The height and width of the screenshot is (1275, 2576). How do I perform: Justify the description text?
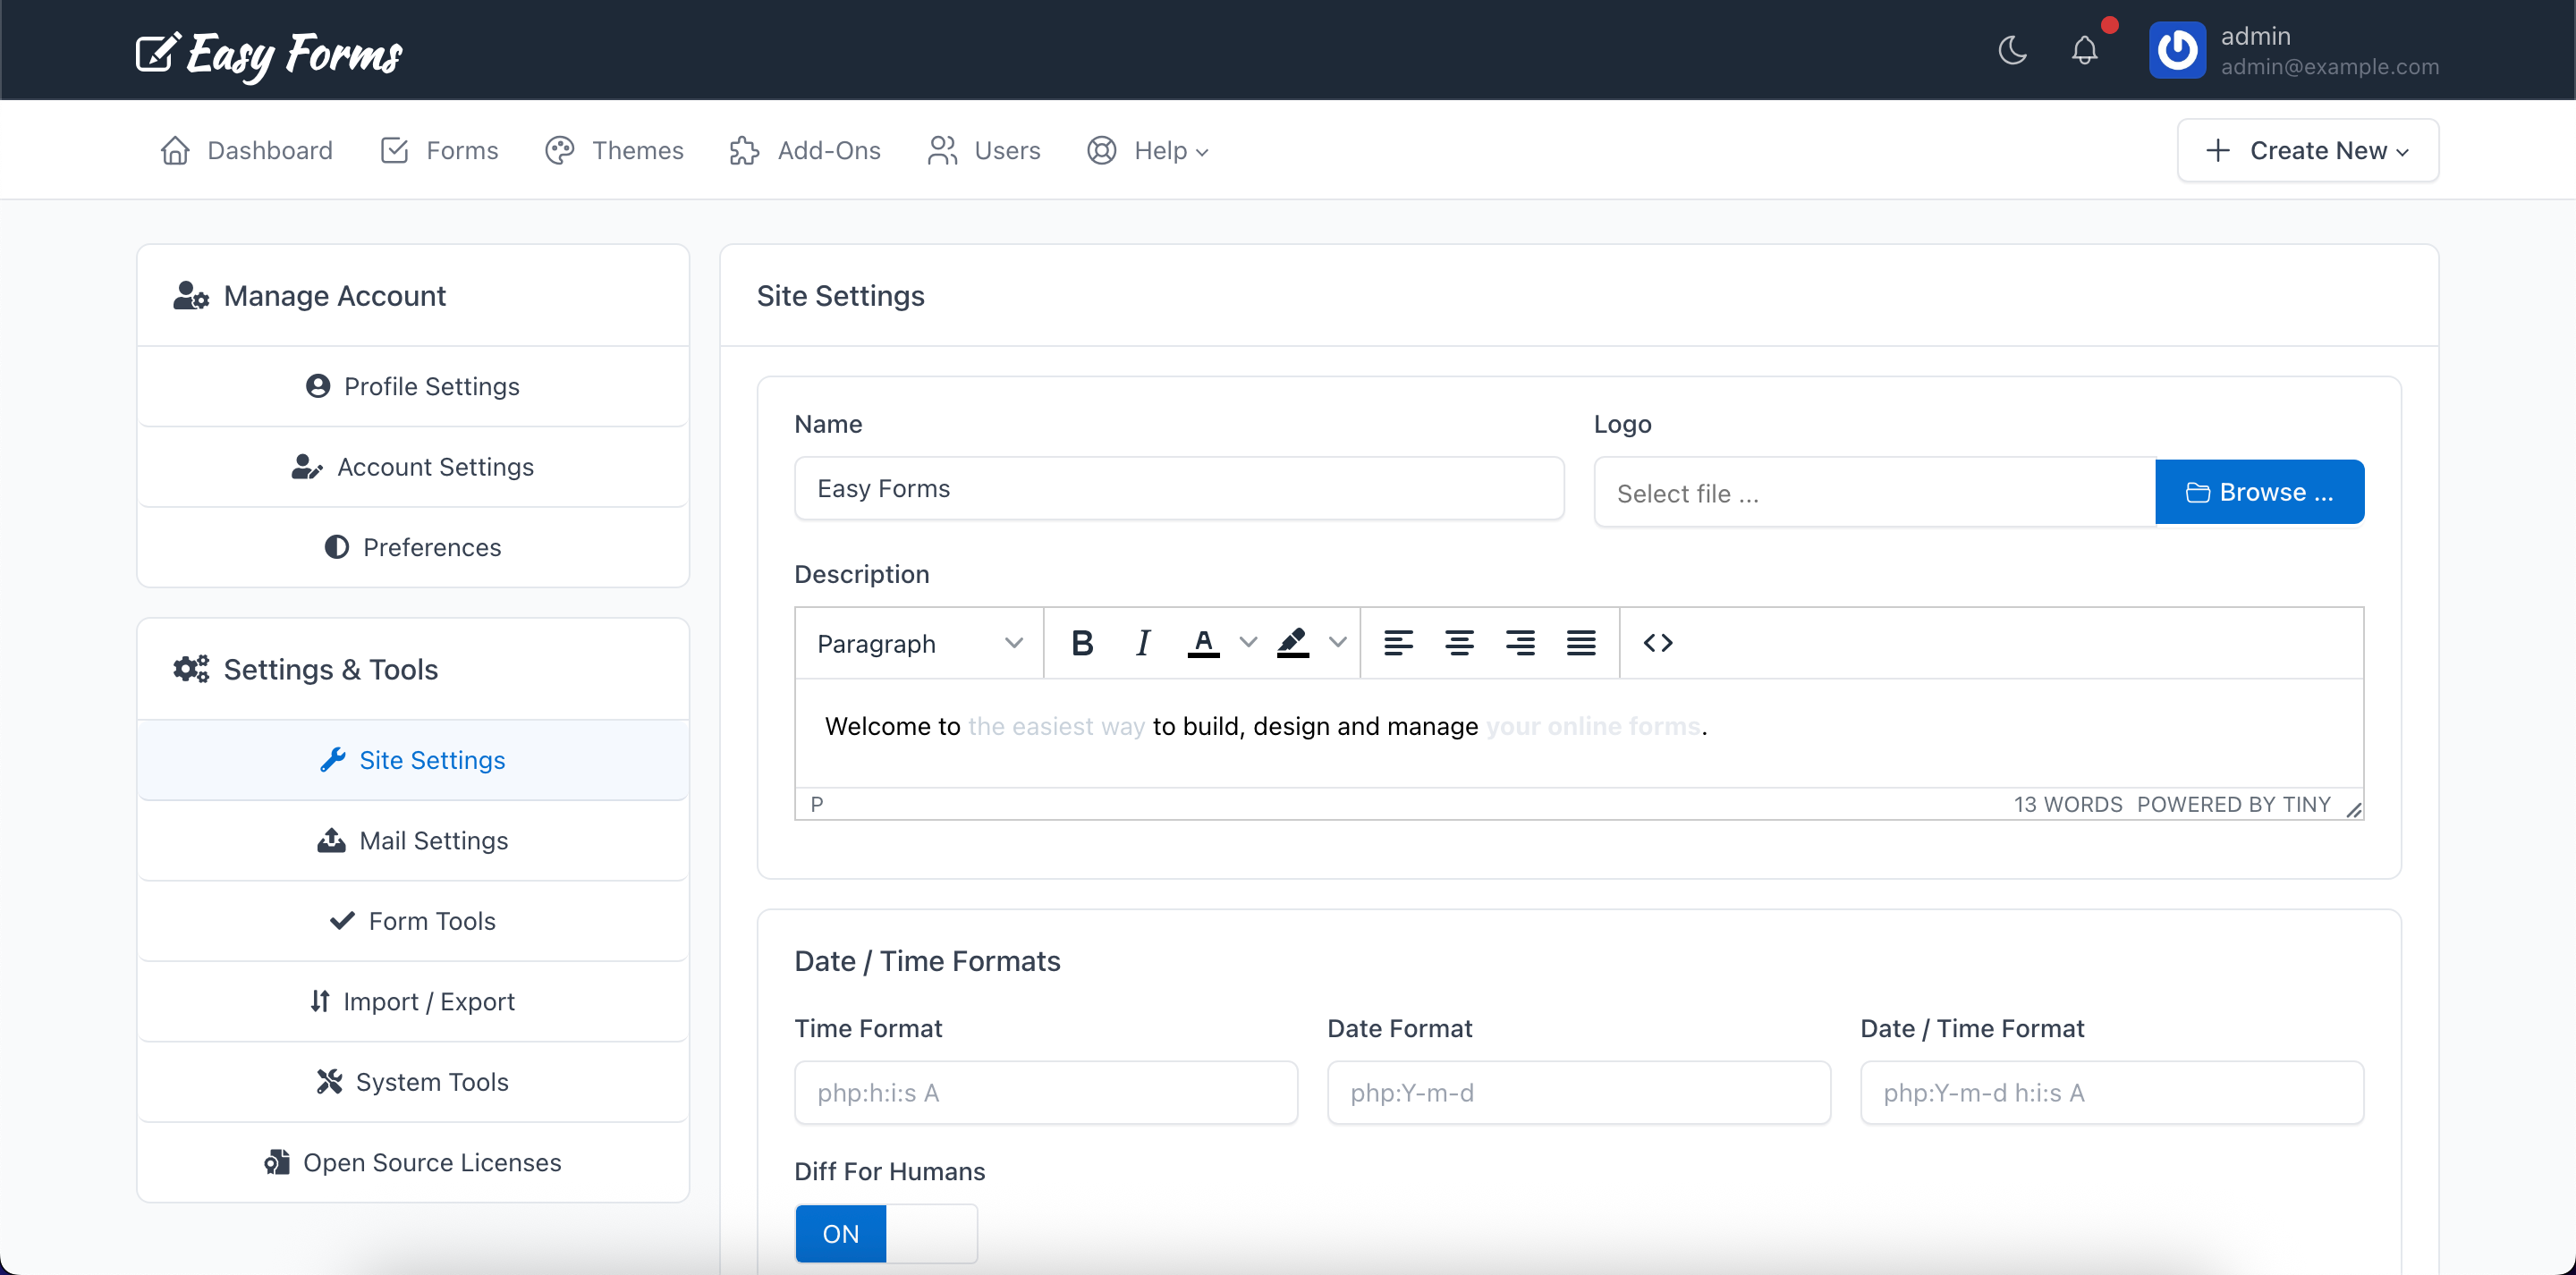pyautogui.click(x=1580, y=643)
